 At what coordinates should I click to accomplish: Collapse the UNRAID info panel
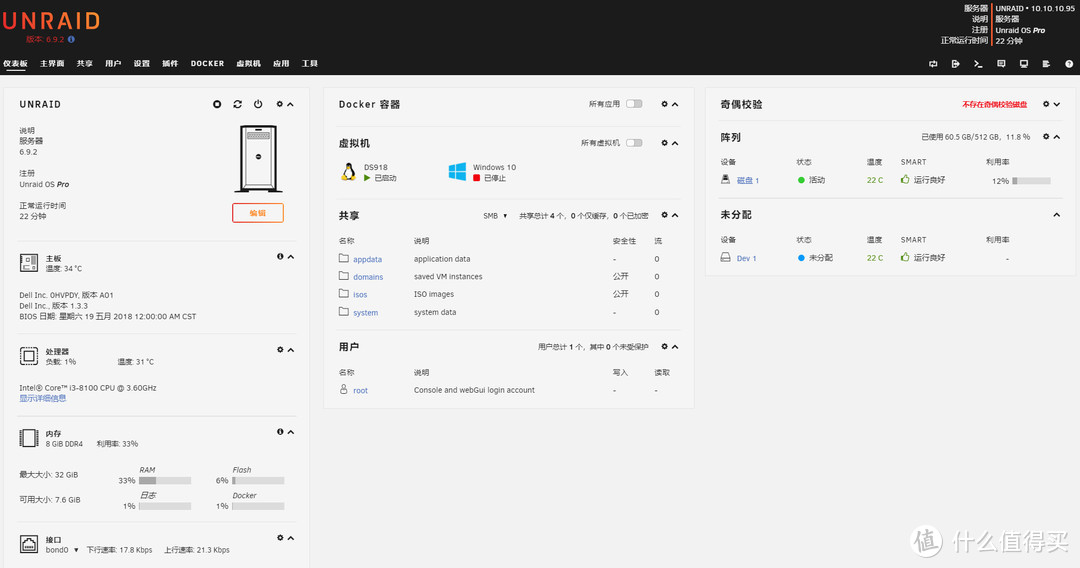(x=291, y=105)
